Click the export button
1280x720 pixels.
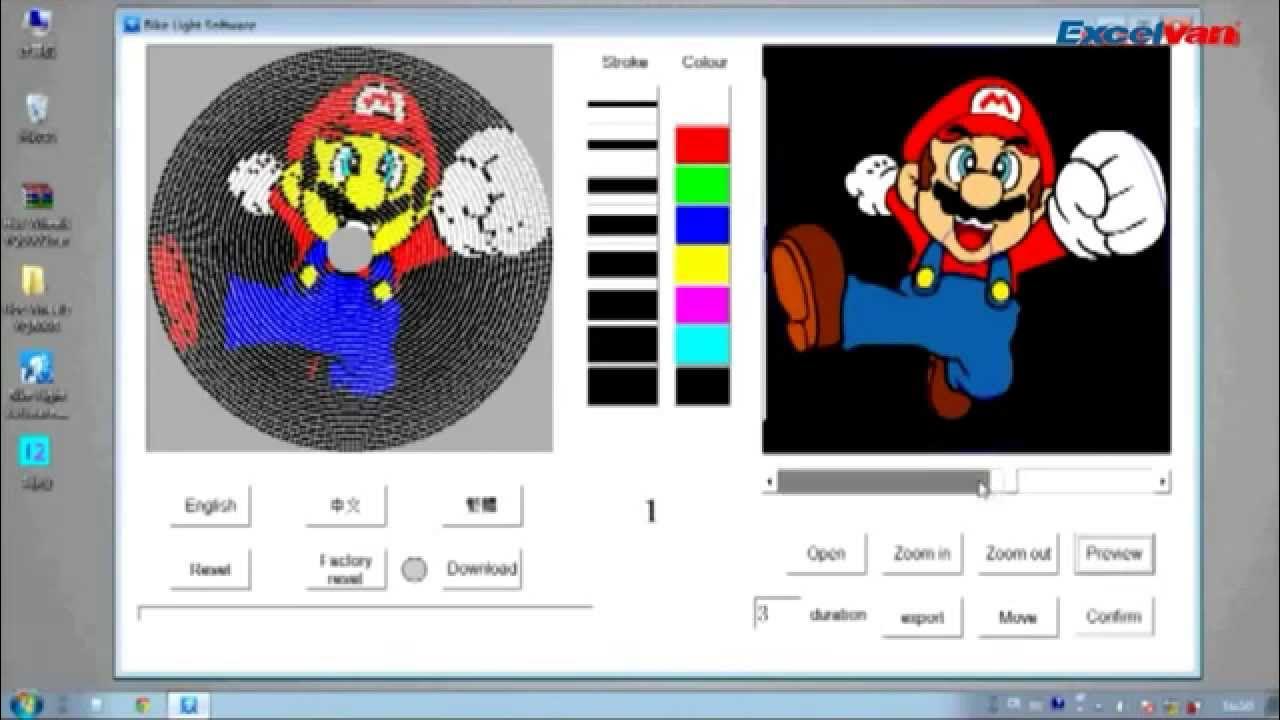pyautogui.click(x=922, y=617)
